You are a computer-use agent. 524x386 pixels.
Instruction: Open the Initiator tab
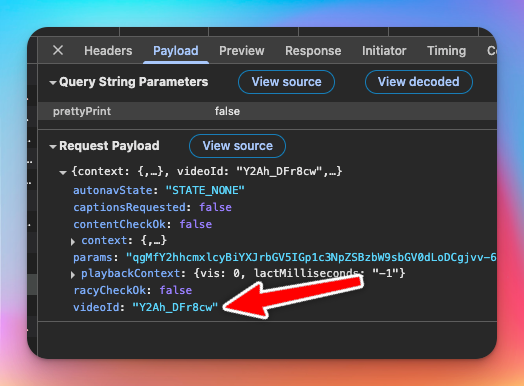point(384,51)
